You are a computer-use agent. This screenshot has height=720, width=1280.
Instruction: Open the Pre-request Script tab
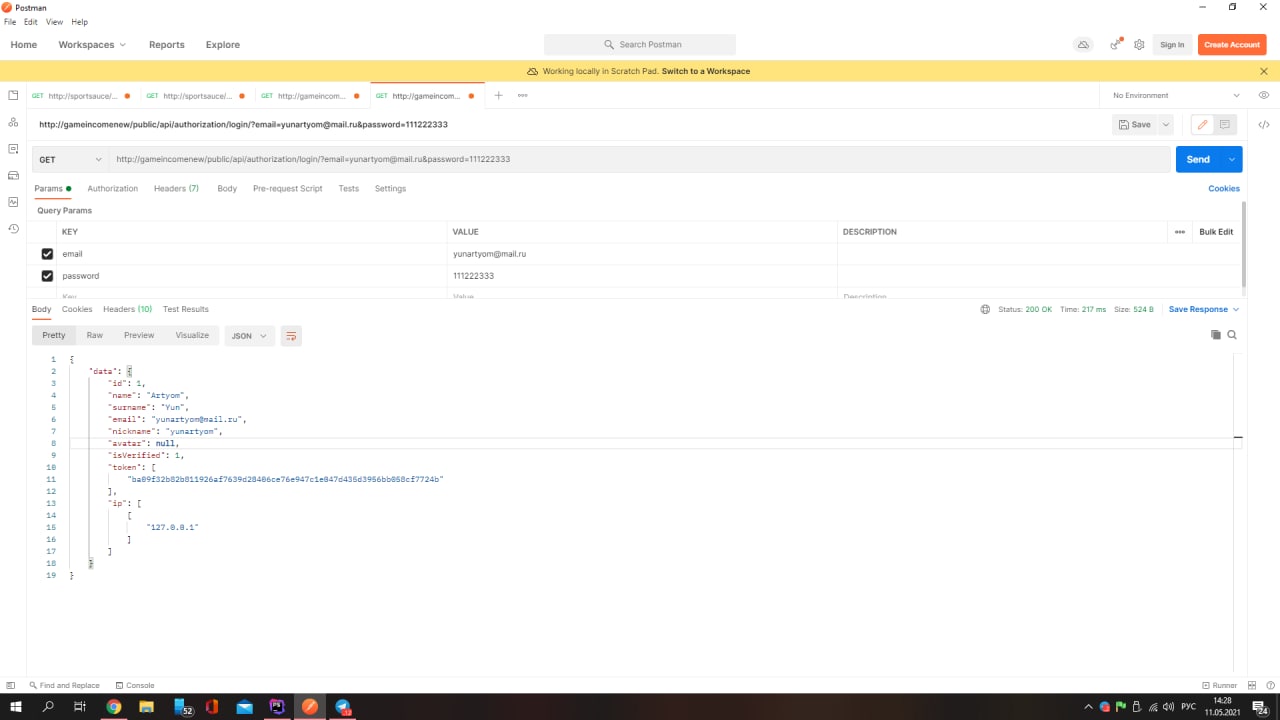click(x=287, y=188)
